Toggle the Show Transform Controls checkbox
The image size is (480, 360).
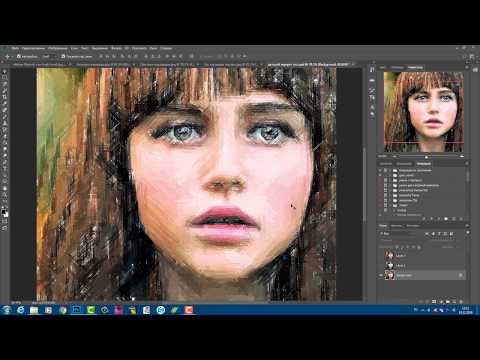coord(63,56)
